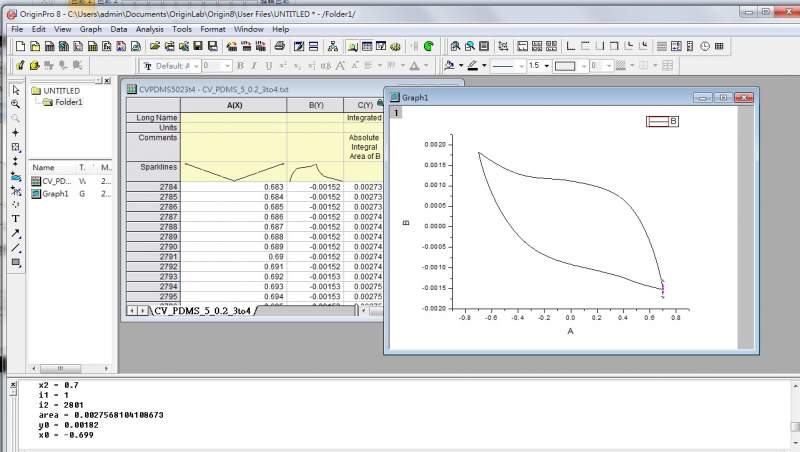
Task: Toggle Bold text formatting
Action: point(240,66)
